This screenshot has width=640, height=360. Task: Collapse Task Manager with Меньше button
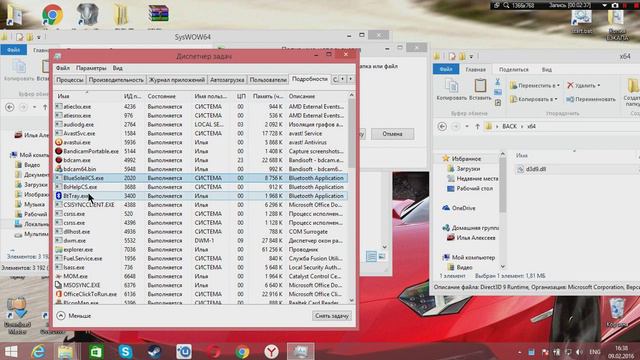74,316
